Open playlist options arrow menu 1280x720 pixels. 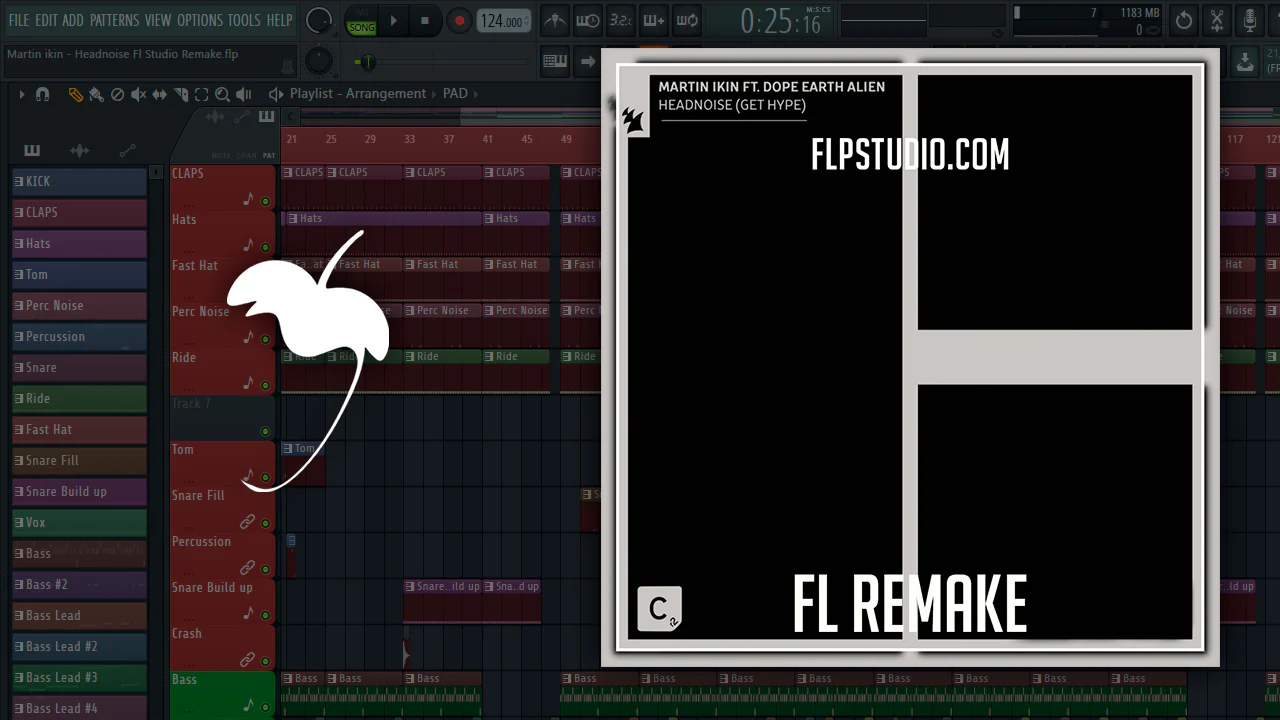point(21,94)
